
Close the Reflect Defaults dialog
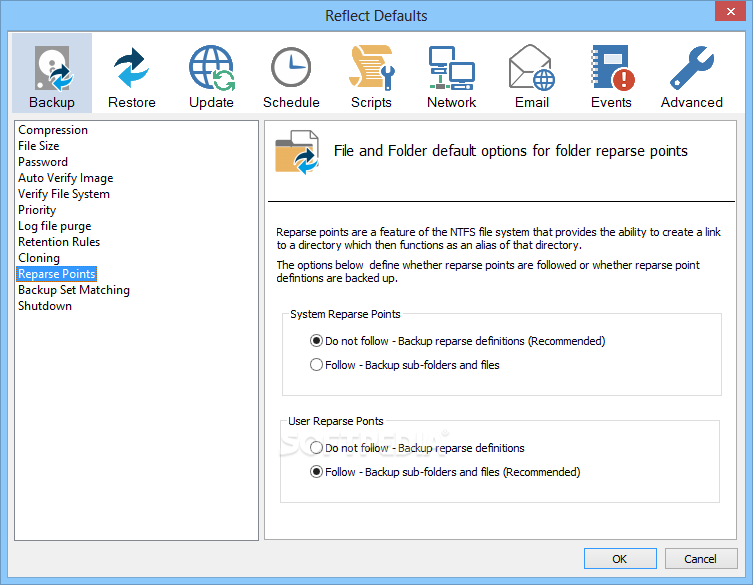[730, 12]
